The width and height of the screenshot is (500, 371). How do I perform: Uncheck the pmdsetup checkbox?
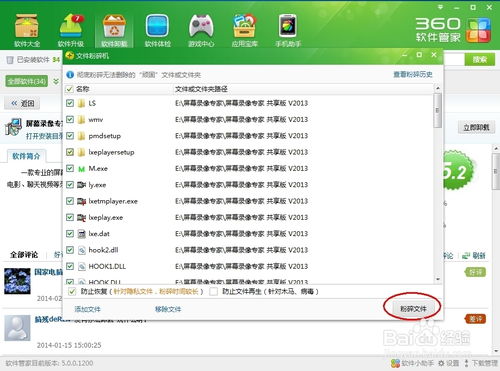tap(70, 136)
